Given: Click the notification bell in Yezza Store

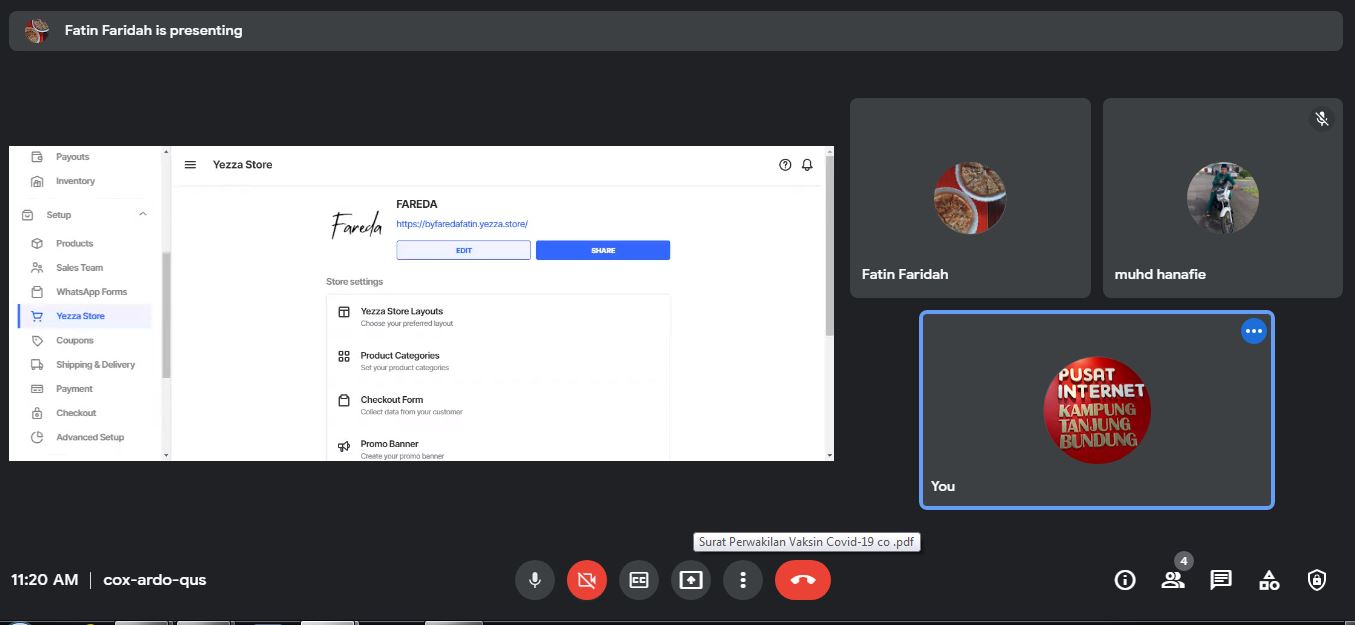Looking at the screenshot, I should (807, 165).
